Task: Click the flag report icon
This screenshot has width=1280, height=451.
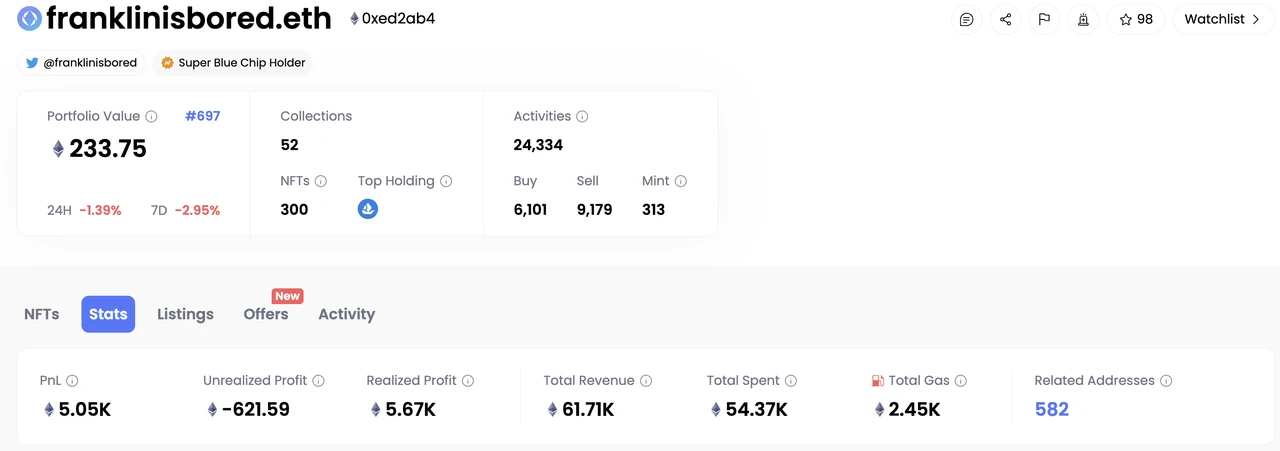Action: coord(1044,19)
